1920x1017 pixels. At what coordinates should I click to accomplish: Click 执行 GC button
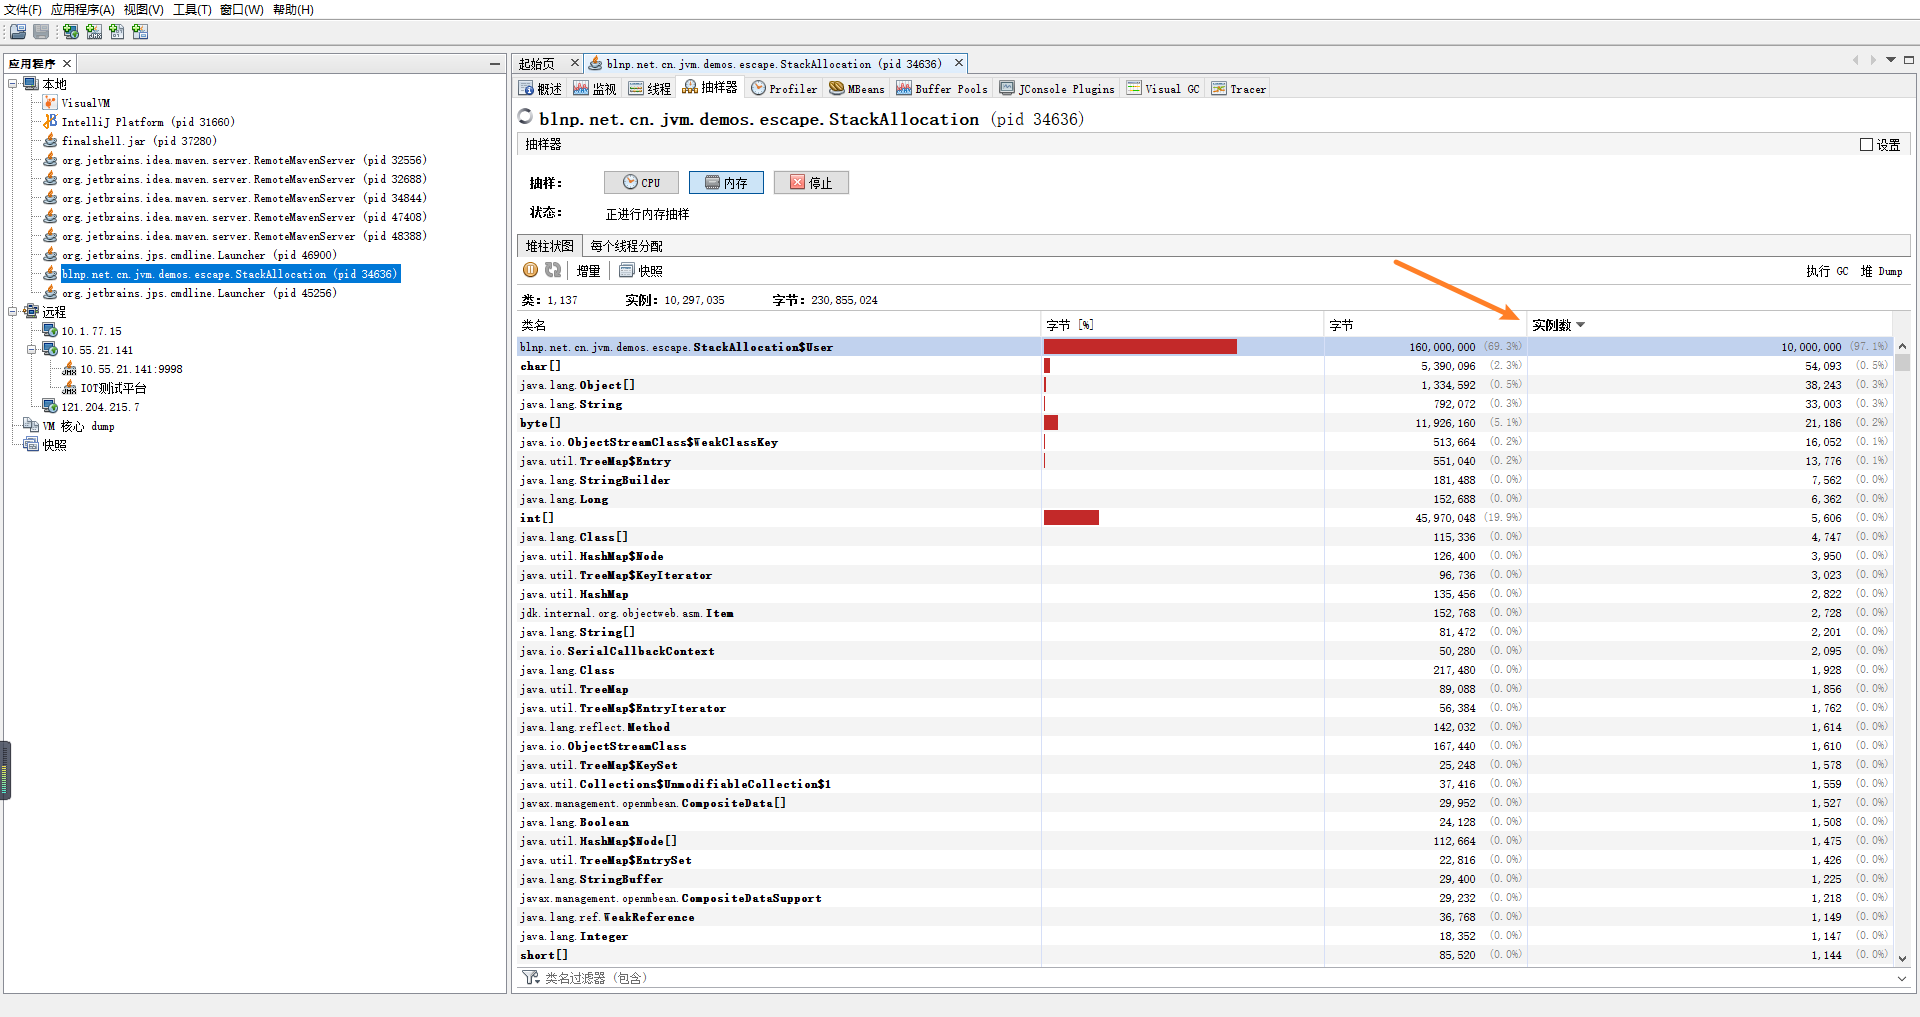click(x=1827, y=272)
